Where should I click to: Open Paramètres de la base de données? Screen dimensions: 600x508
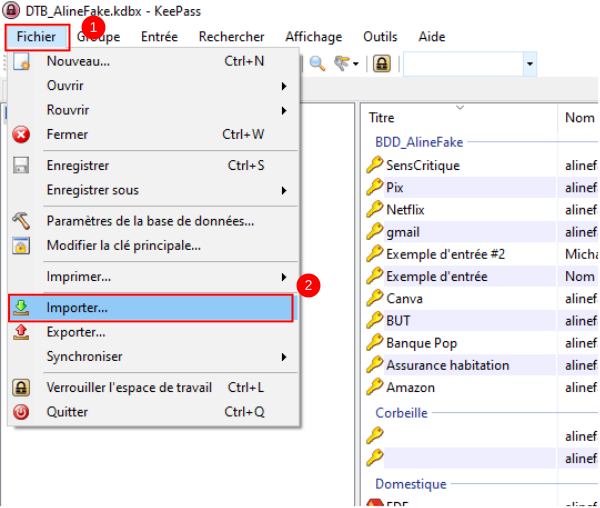pyautogui.click(x=153, y=221)
